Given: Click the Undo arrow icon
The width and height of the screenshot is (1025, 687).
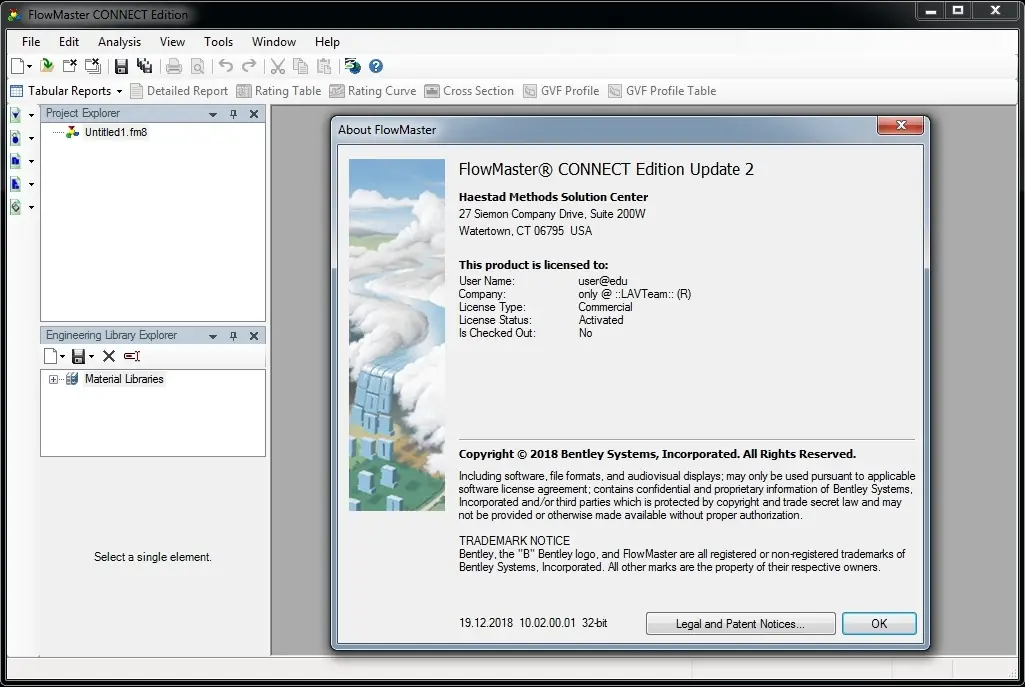Looking at the screenshot, I should [226, 66].
